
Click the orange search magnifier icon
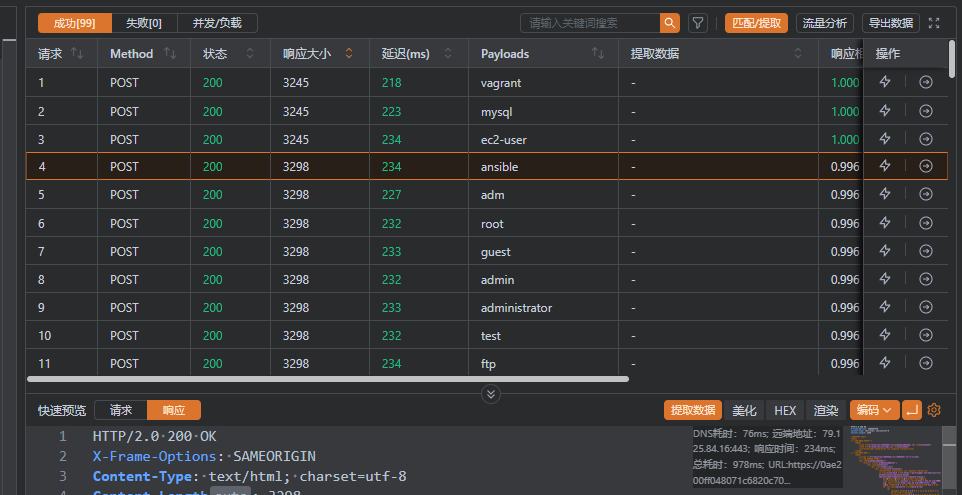(669, 23)
